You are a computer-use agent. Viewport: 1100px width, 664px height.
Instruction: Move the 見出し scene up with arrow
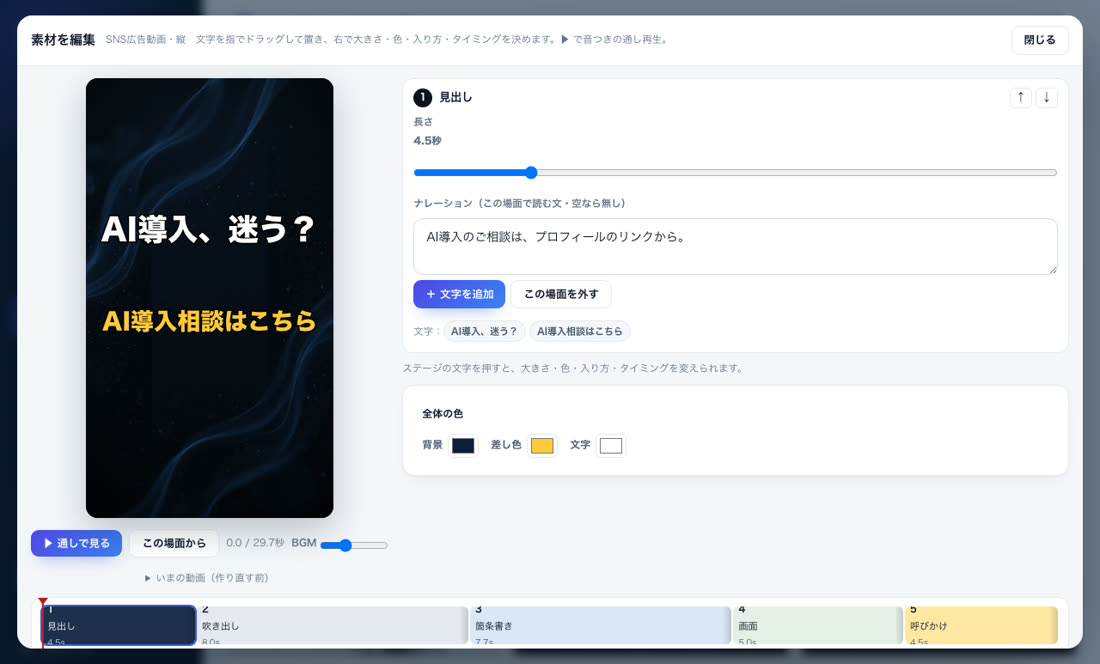pyautogui.click(x=1021, y=97)
